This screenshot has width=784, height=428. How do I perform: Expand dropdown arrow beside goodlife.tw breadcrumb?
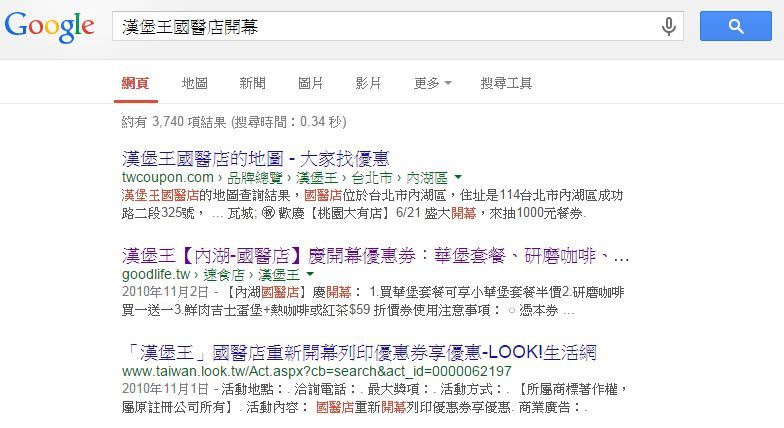pos(310,274)
